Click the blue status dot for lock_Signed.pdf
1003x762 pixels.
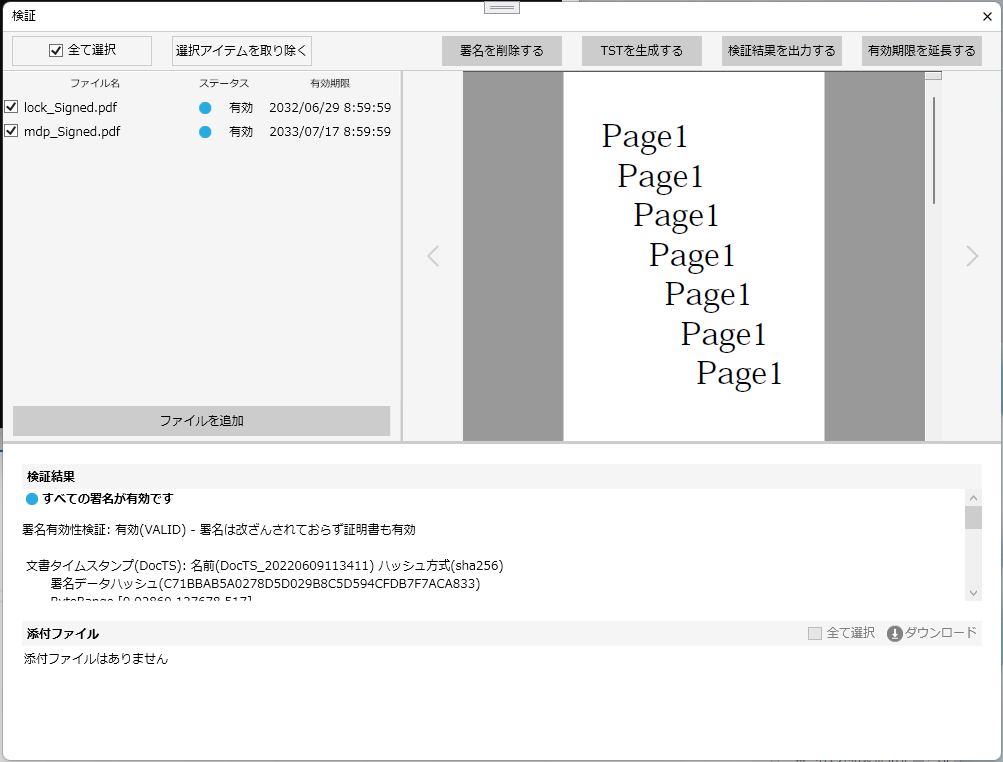pyautogui.click(x=205, y=107)
